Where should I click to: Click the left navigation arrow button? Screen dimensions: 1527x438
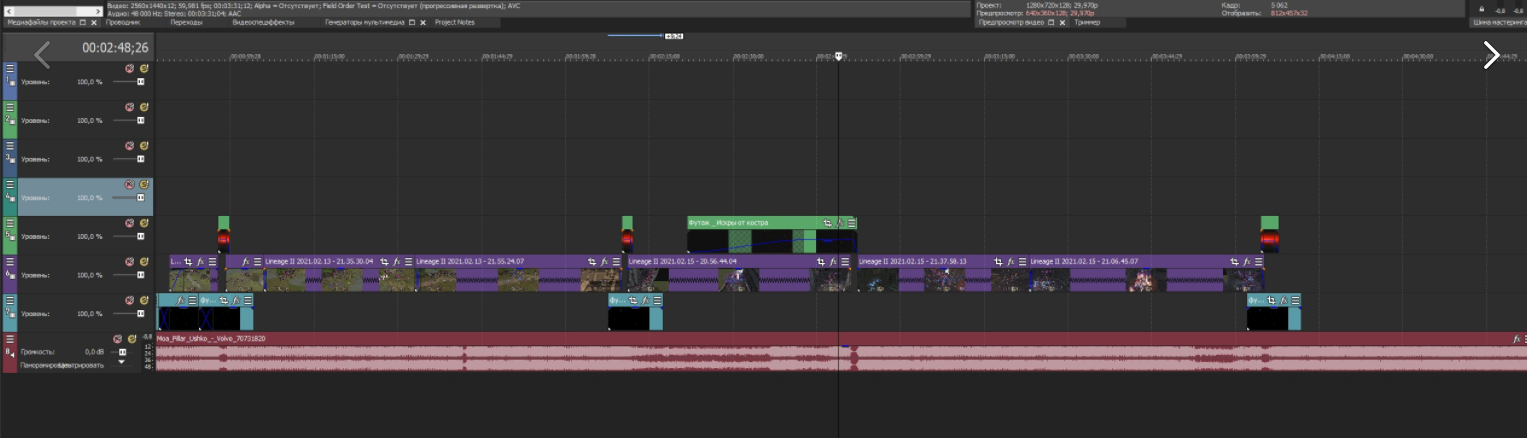(42, 55)
